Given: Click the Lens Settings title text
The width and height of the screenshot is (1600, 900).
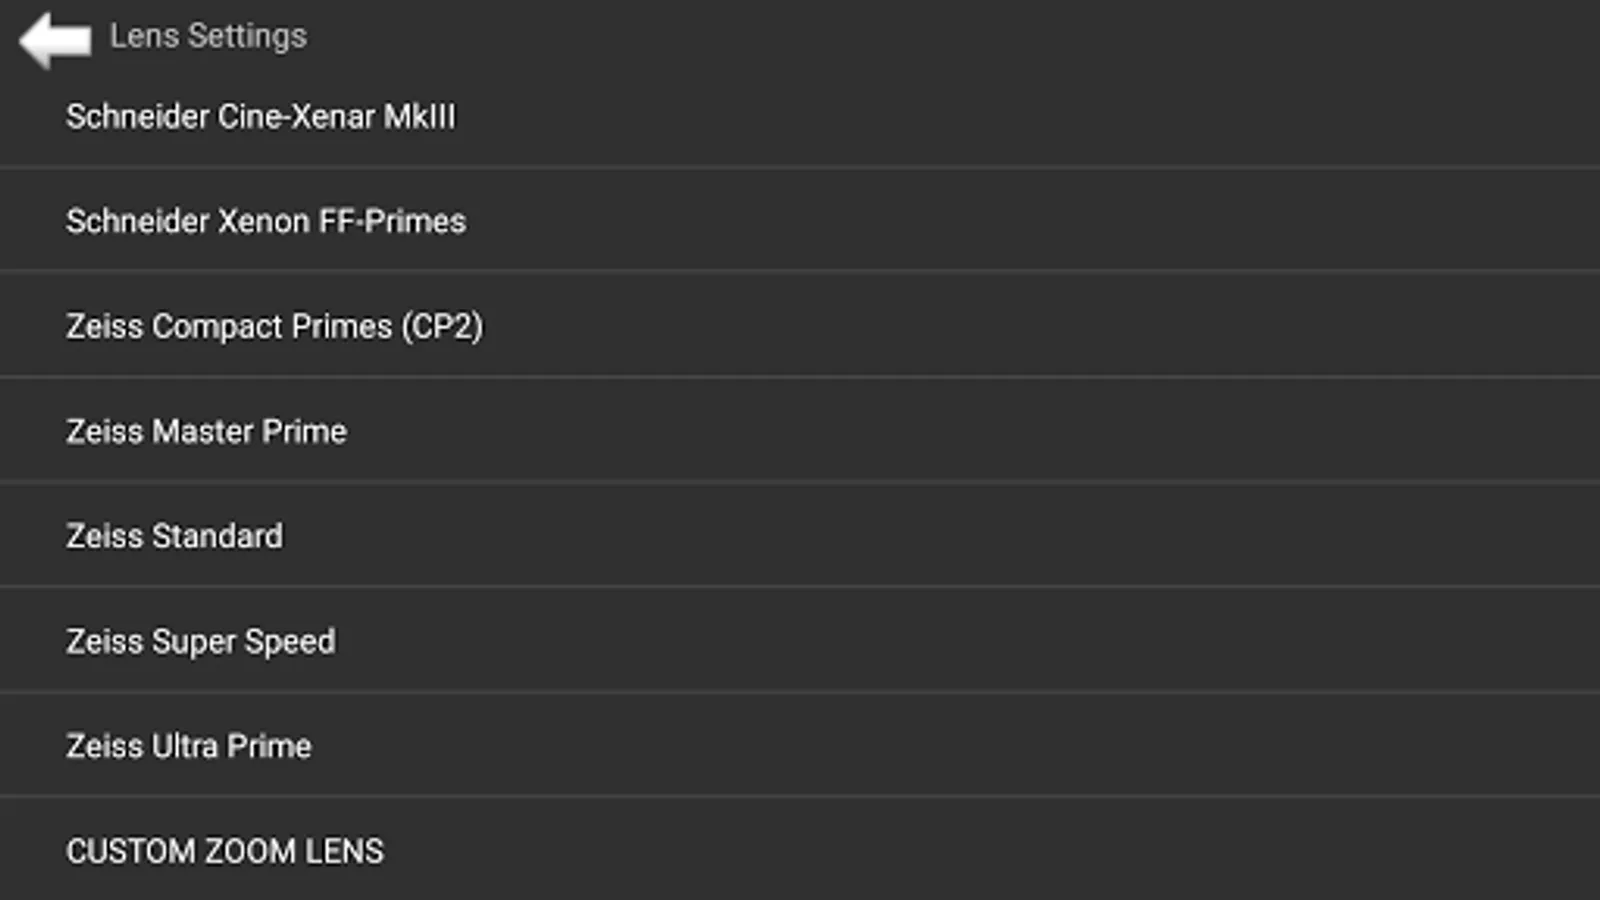Looking at the screenshot, I should (208, 36).
